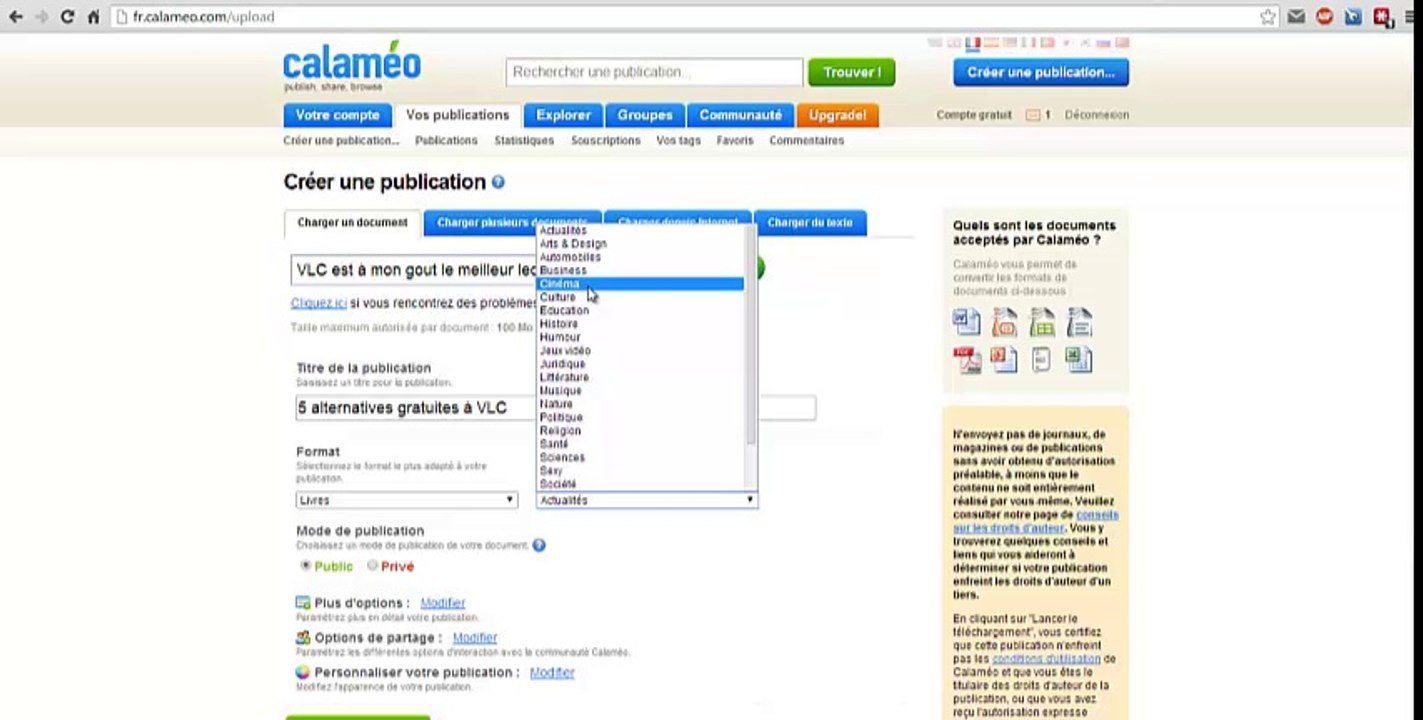The height and width of the screenshot is (720, 1423).
Task: Click the blue Créer une publication button
Action: click(1041, 72)
